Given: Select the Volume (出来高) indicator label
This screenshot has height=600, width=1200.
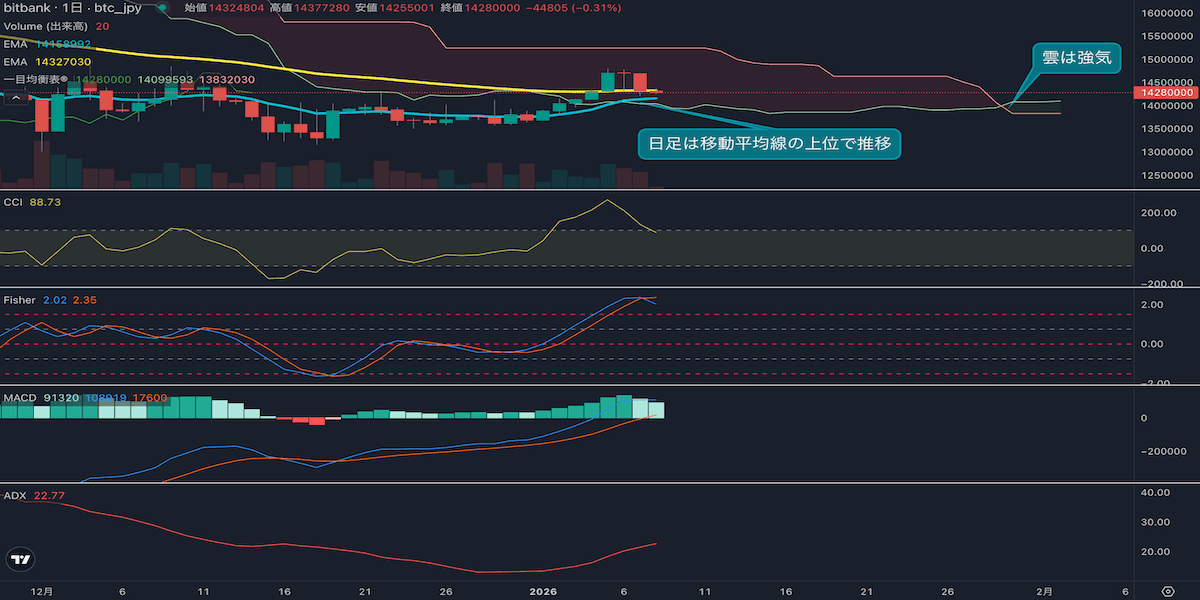Looking at the screenshot, I should tap(46, 26).
